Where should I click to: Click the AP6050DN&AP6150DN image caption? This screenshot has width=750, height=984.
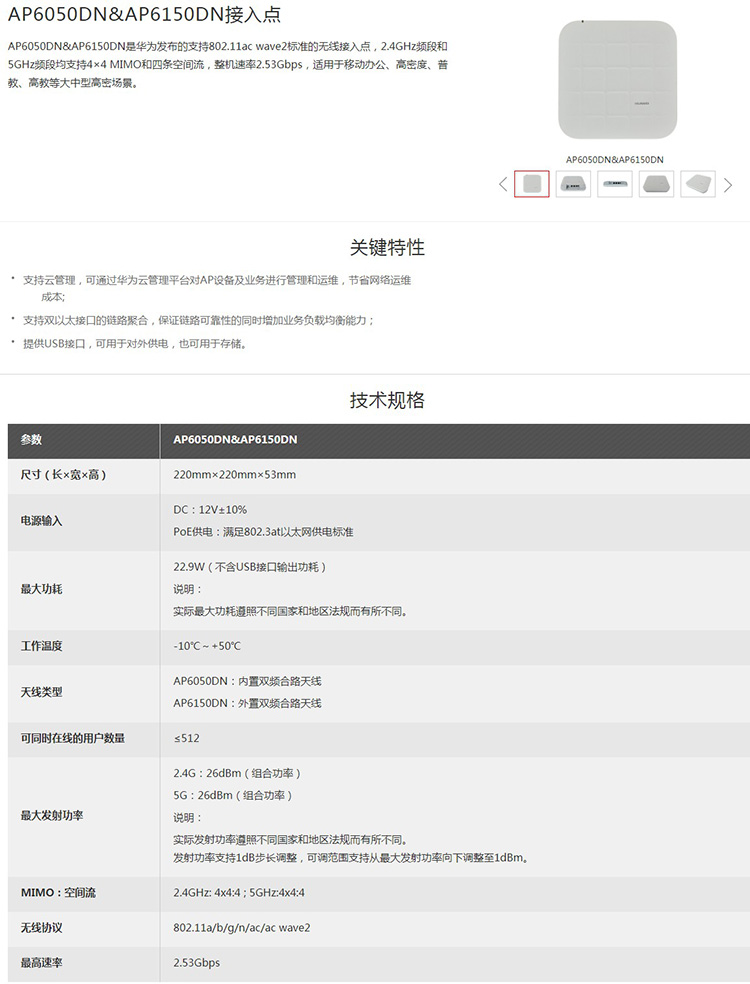614,159
